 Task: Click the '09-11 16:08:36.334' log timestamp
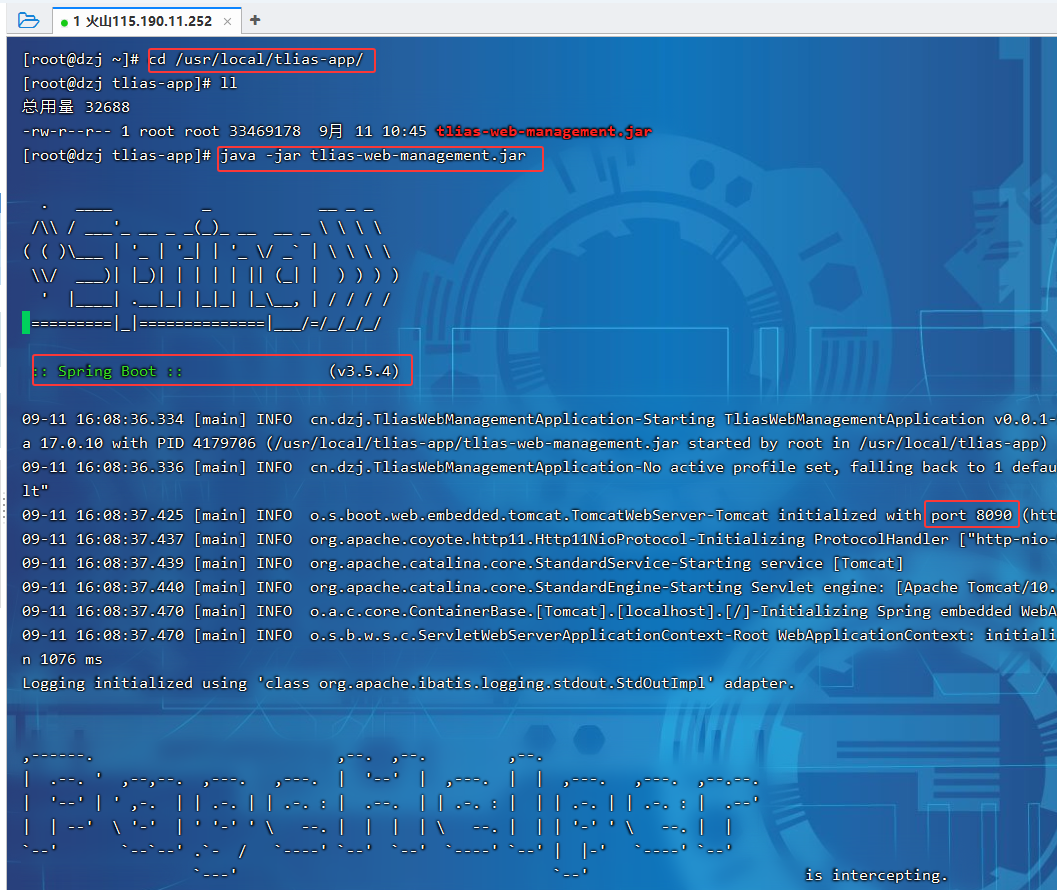click(102, 419)
